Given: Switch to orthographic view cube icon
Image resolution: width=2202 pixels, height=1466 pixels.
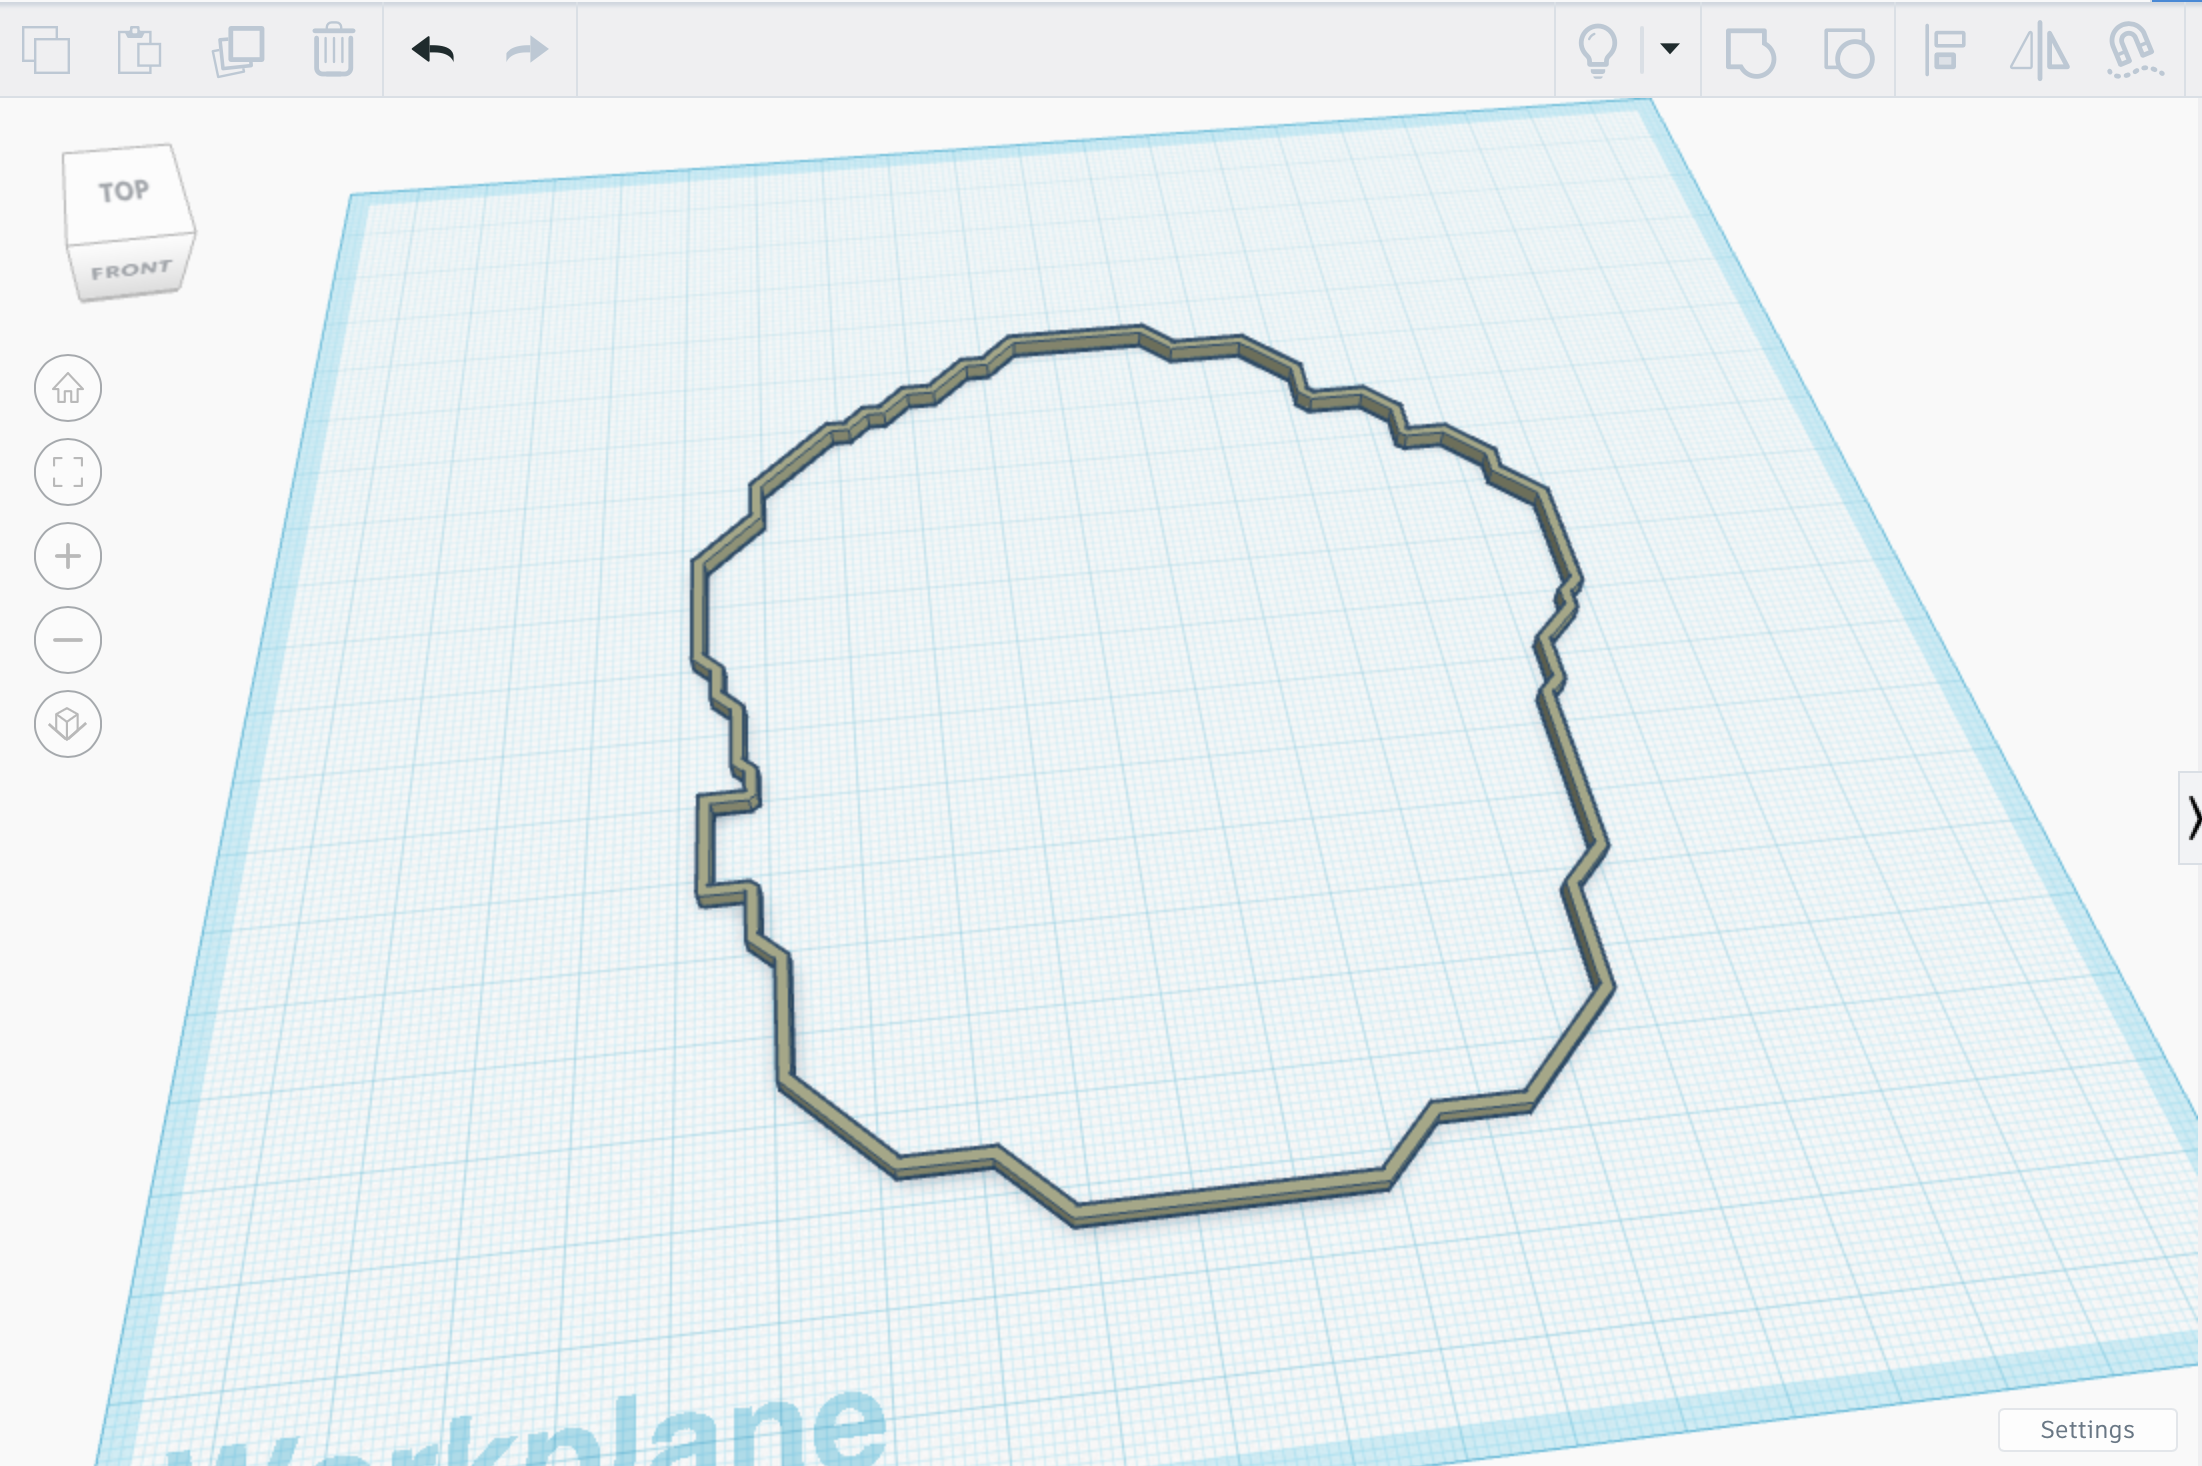Looking at the screenshot, I should (x=68, y=724).
